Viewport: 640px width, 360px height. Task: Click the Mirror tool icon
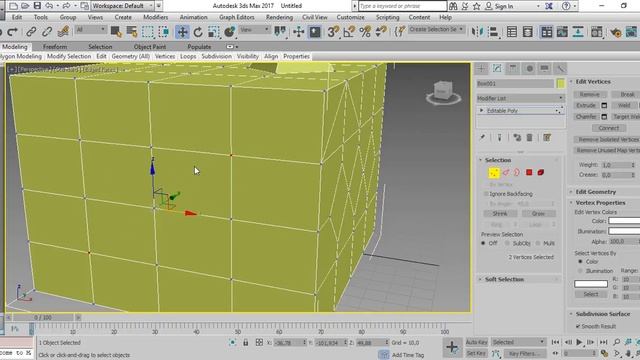477,31
